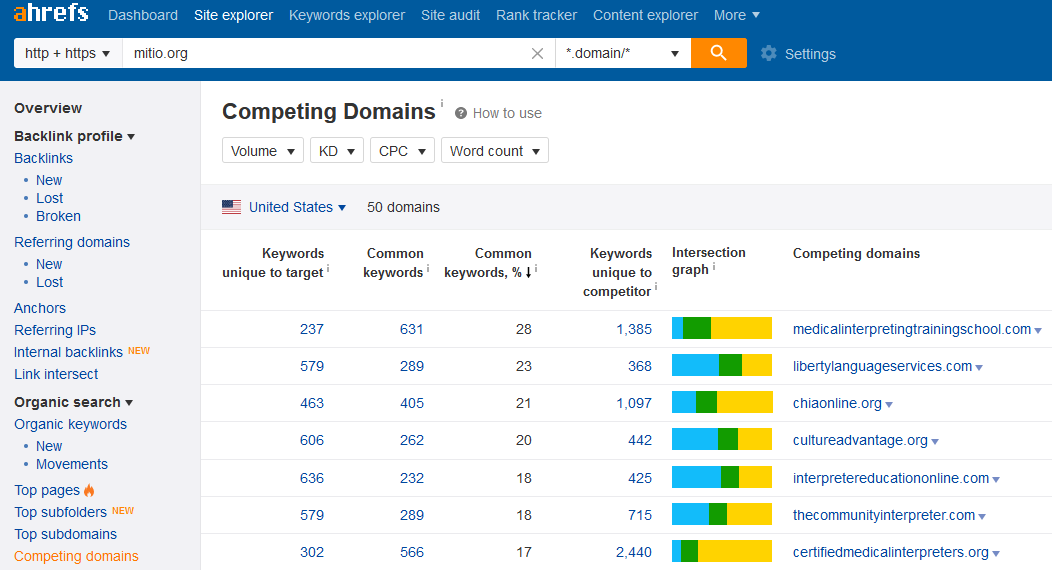Click the 1,385 unique competitor keywords value
The width and height of the screenshot is (1052, 570).
pos(634,329)
